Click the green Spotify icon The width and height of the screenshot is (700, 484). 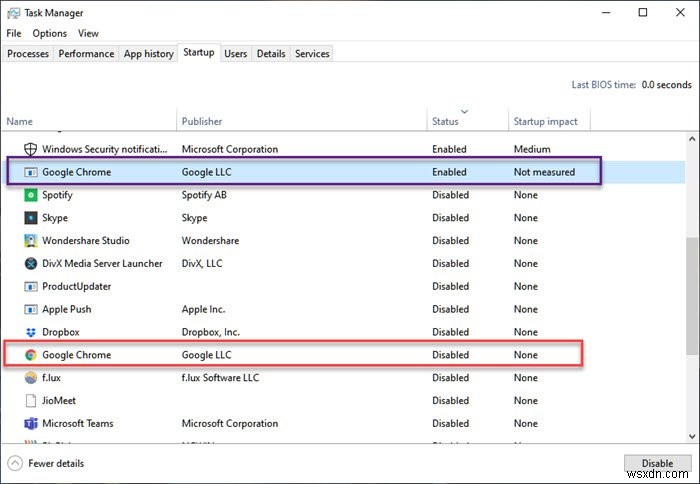pos(30,195)
